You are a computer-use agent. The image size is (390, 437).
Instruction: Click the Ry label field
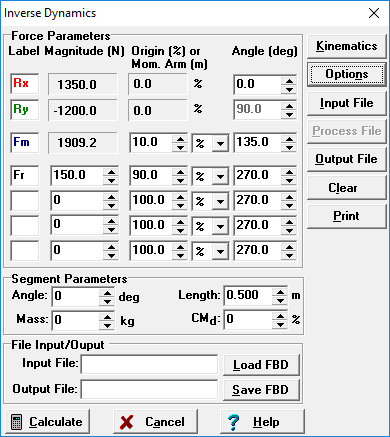tap(24, 110)
